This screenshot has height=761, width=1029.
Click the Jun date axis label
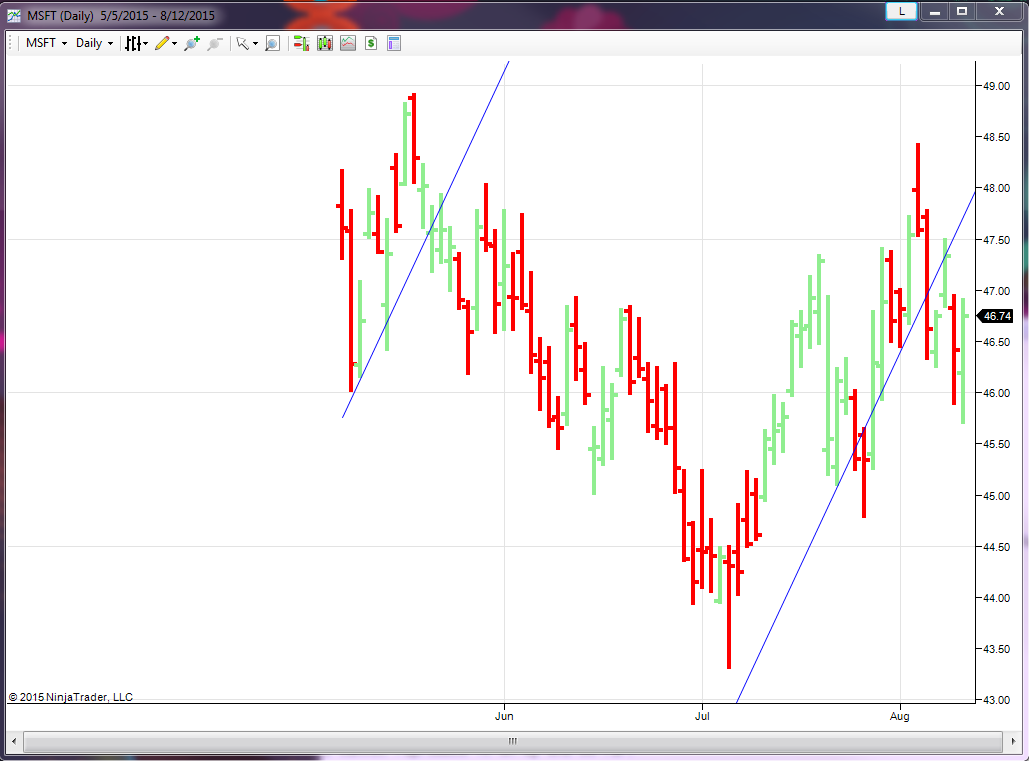[504, 716]
